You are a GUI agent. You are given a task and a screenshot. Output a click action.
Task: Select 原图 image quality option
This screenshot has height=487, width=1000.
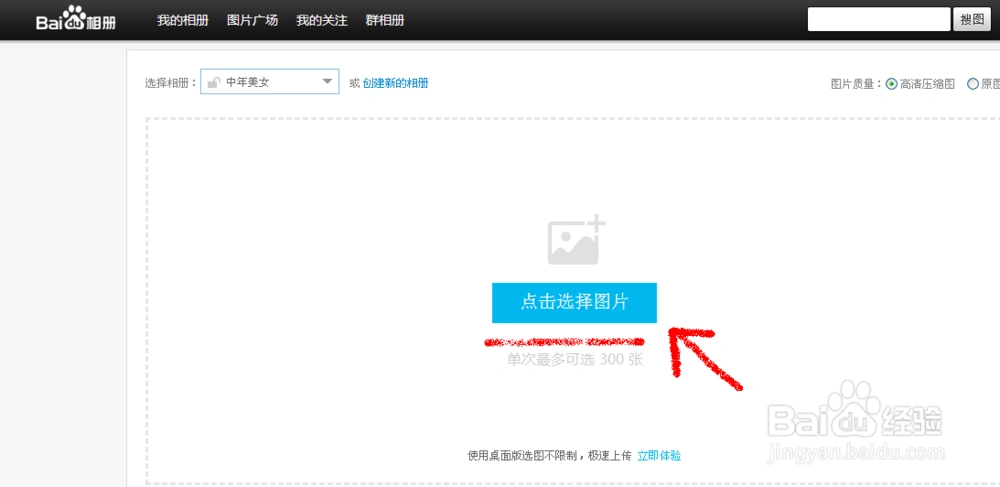pyautogui.click(x=973, y=85)
